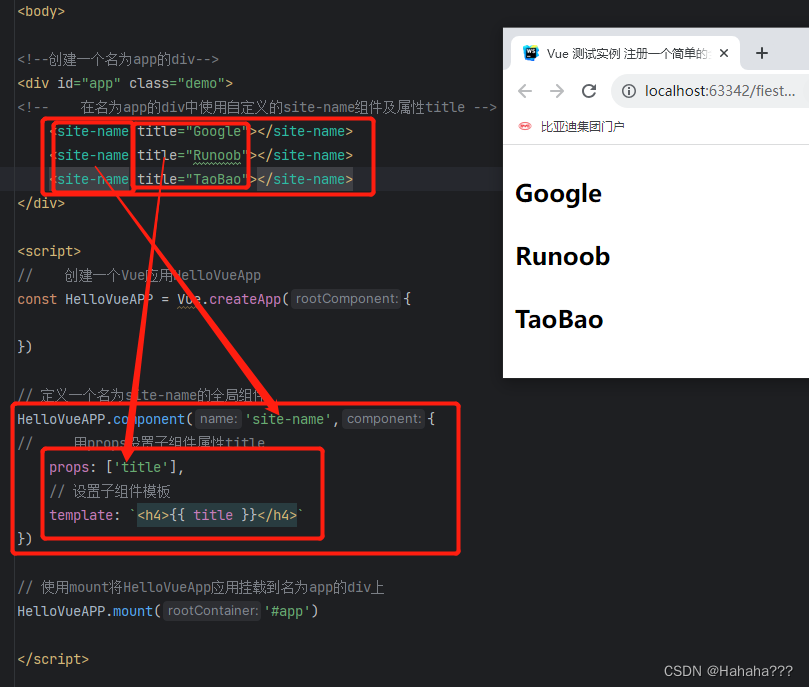This screenshot has width=809, height=687.
Task: Click HelloVueAPP.mount call
Action: pyautogui.click(x=85, y=611)
